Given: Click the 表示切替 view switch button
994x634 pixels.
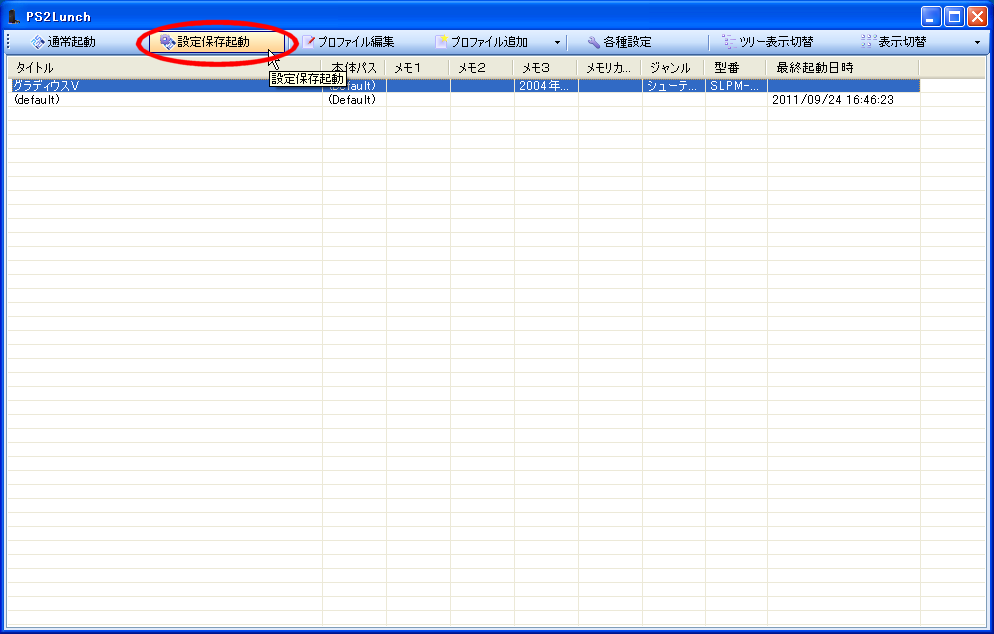Looking at the screenshot, I should pos(894,42).
